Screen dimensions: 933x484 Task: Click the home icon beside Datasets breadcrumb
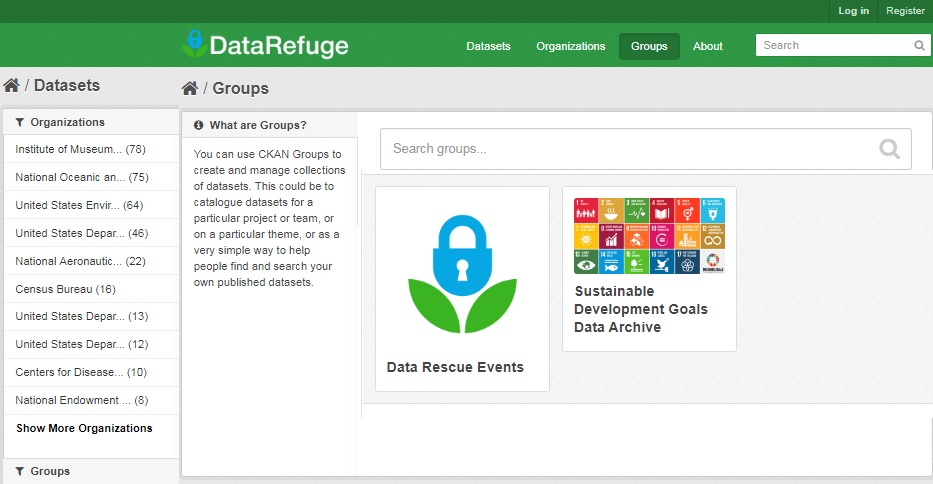[x=11, y=85]
